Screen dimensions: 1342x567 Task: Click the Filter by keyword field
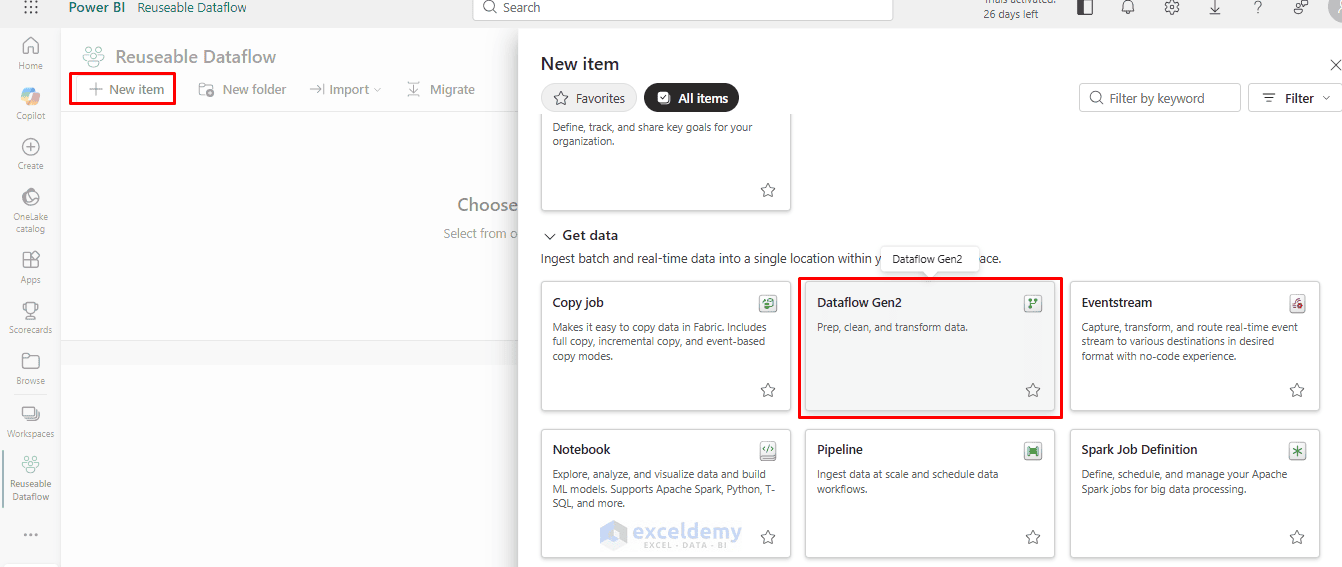tap(1160, 98)
